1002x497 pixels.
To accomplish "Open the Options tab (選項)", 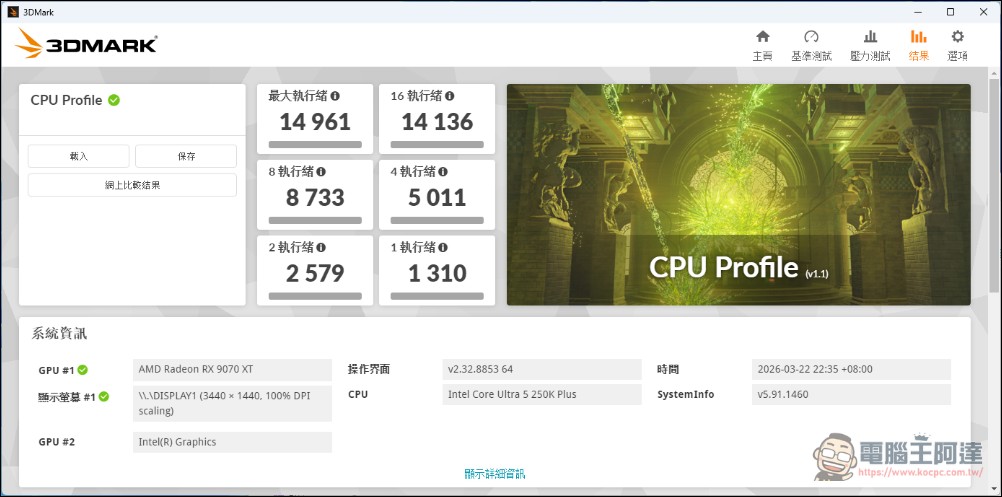I will click(957, 45).
